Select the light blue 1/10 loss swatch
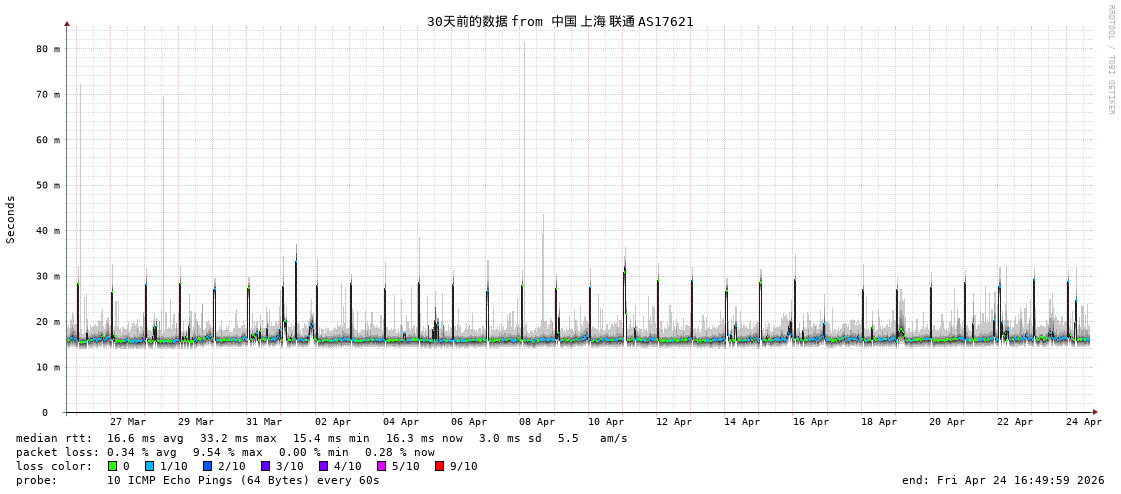 pos(149,466)
